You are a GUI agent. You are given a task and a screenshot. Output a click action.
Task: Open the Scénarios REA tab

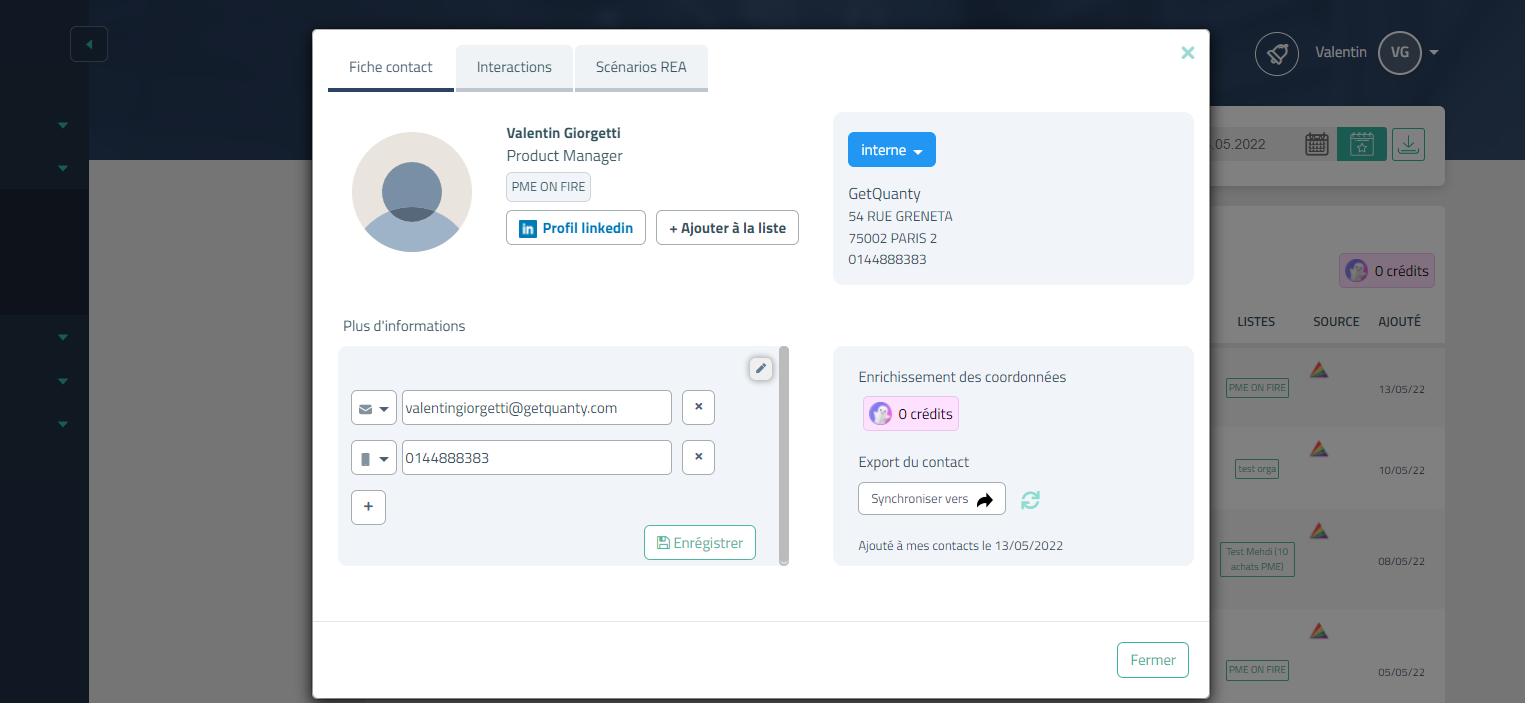[x=641, y=67]
